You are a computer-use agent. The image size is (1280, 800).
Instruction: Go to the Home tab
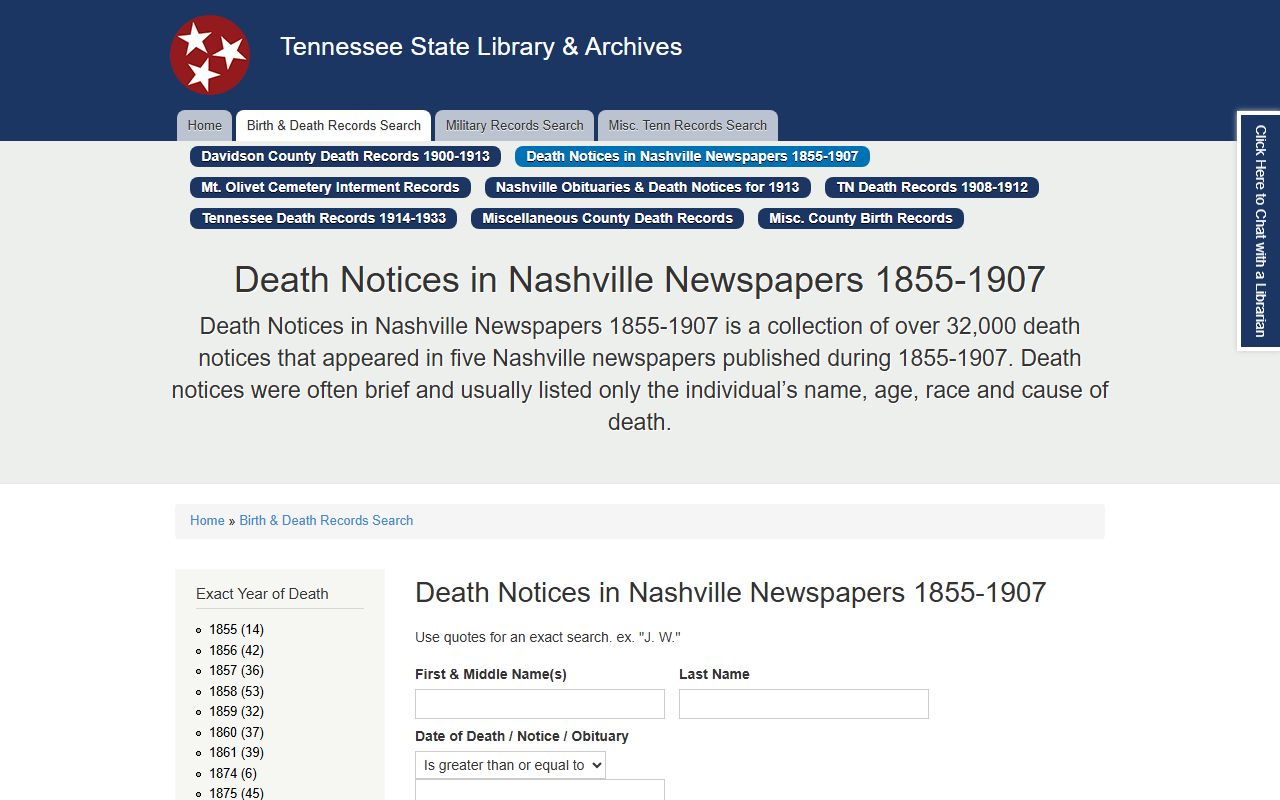(x=205, y=126)
